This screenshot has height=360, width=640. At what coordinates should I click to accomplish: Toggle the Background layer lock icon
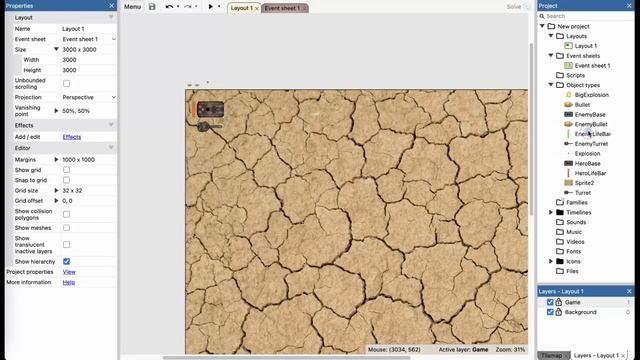558,312
